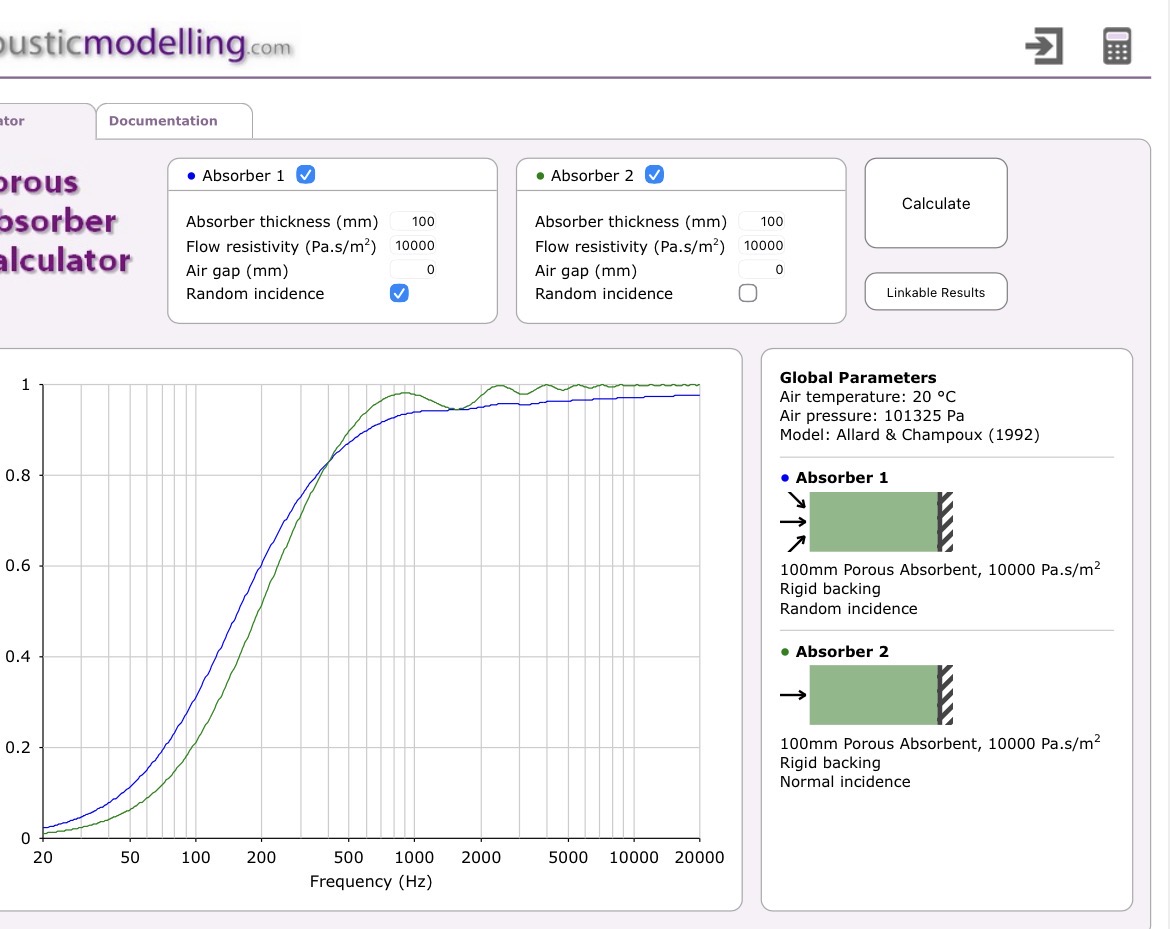This screenshot has height=929, width=1170.
Task: Click the acousticmodelling.com site logo
Action: tap(146, 44)
